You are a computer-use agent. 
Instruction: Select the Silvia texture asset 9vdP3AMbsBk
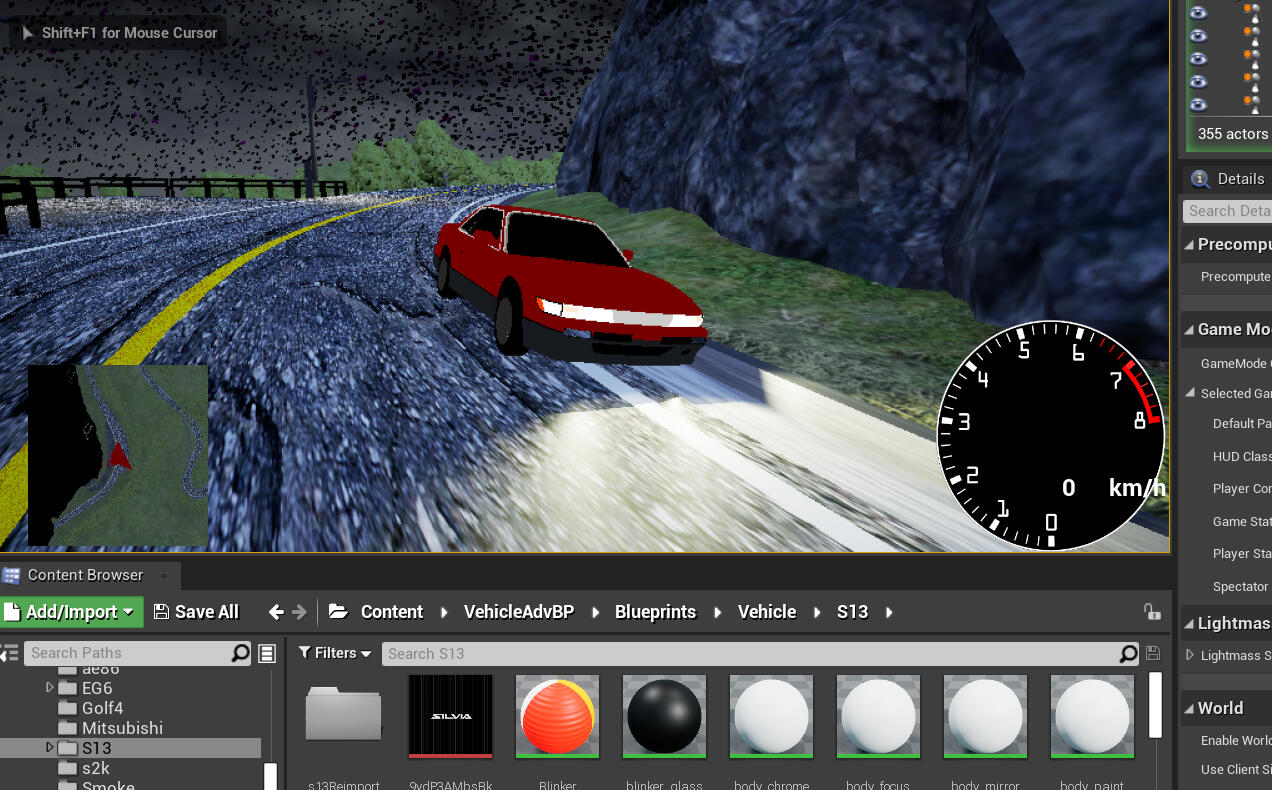(x=451, y=715)
